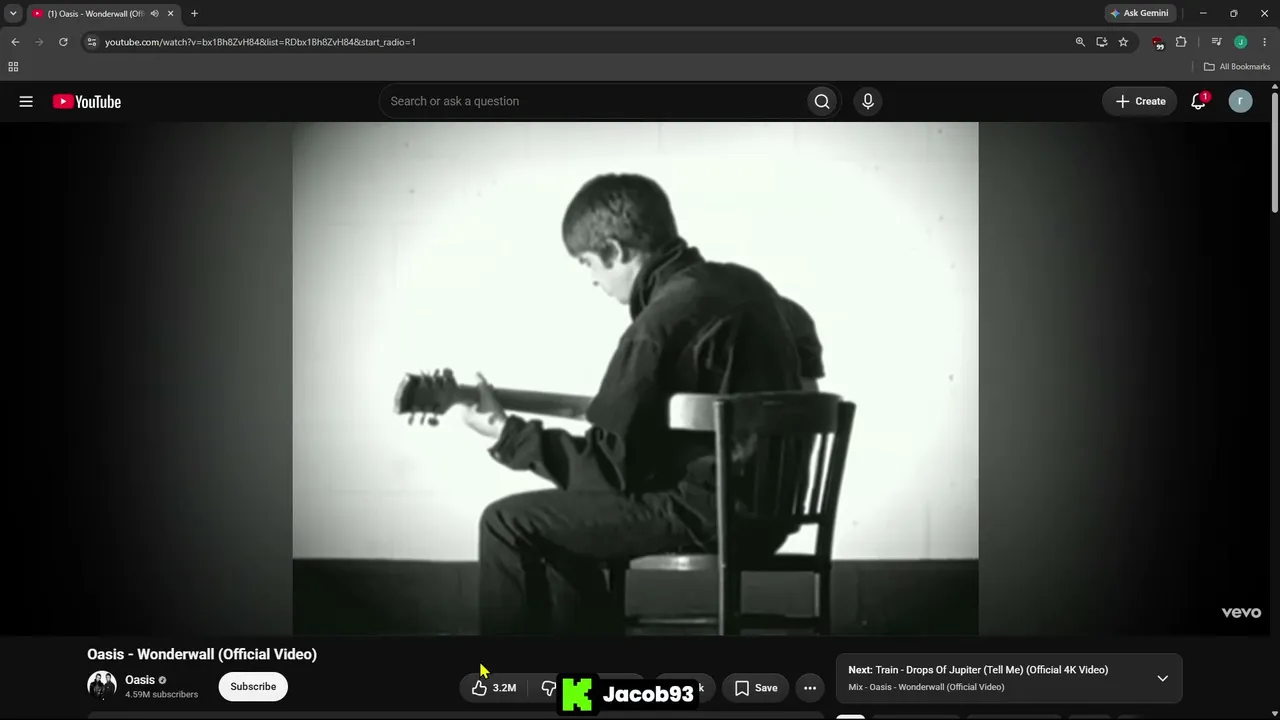The image size is (1280, 720).
Task: Subscribe to the Oasis channel
Action: (253, 687)
